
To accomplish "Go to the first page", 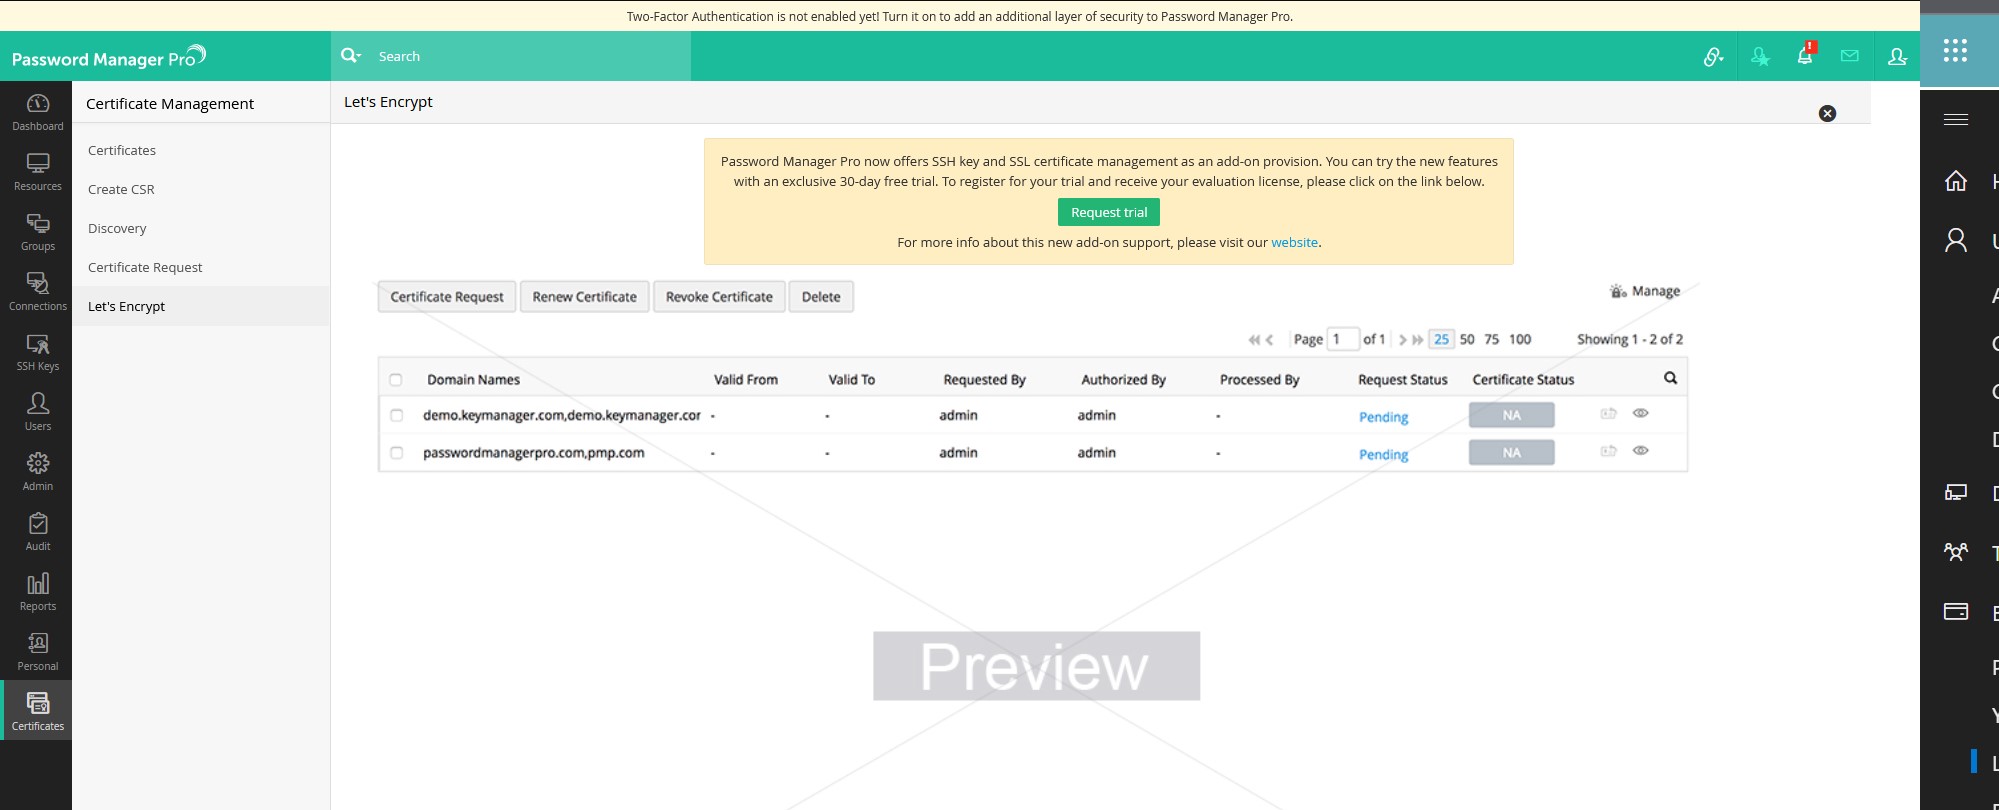I will [1253, 340].
